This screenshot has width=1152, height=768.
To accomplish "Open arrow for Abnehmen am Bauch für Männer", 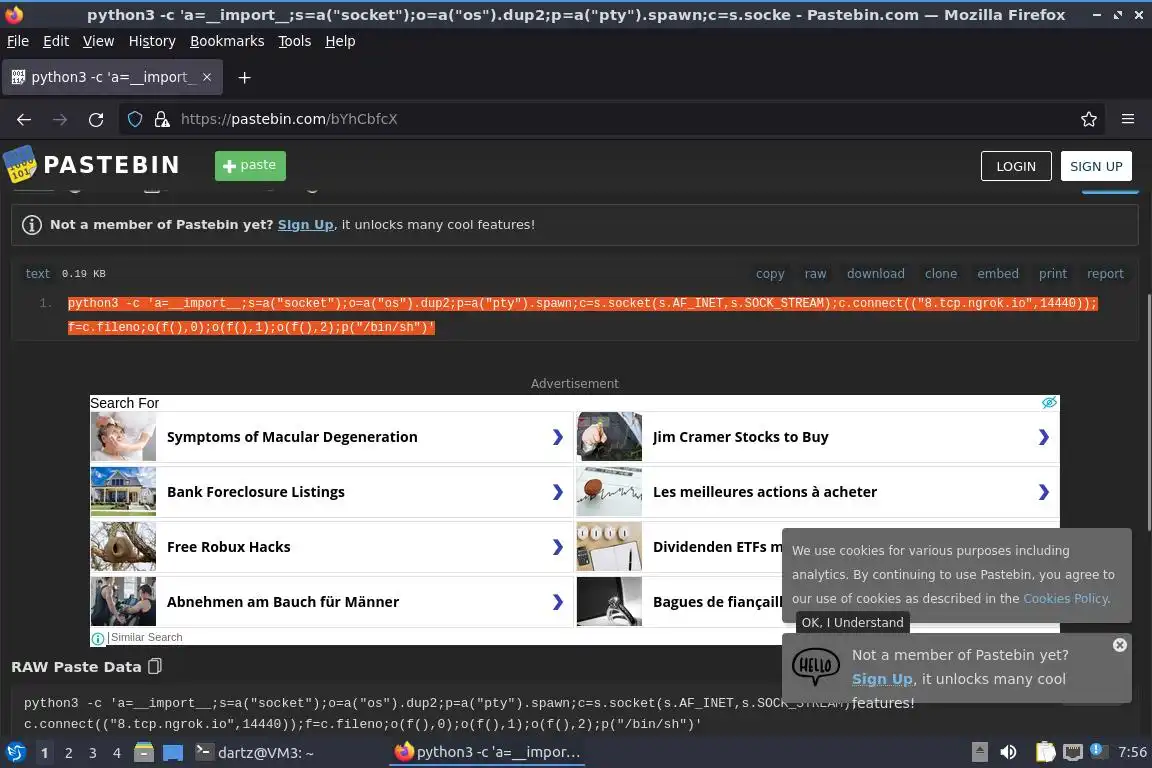I will click(558, 602).
